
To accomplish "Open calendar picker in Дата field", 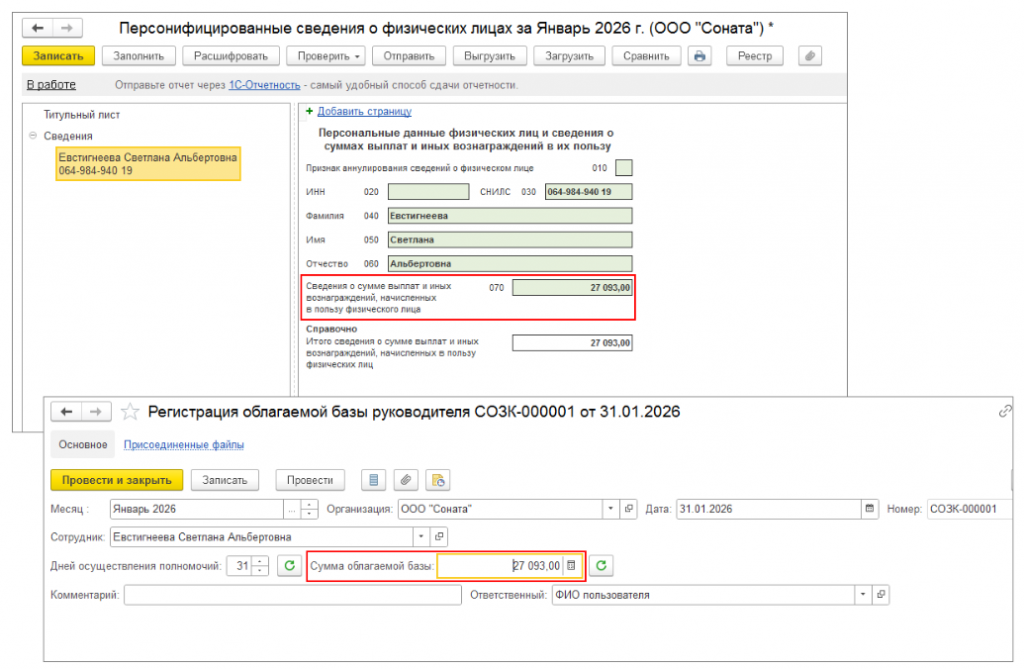I will [x=869, y=508].
